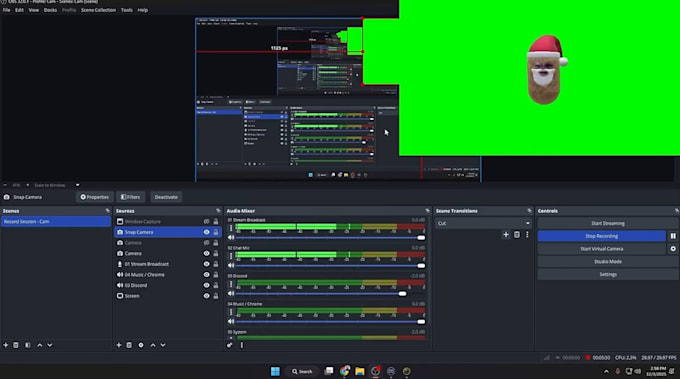Mute the 03 Discord speaker icon
Image resolution: width=680 pixels, height=379 pixels.
231,294
